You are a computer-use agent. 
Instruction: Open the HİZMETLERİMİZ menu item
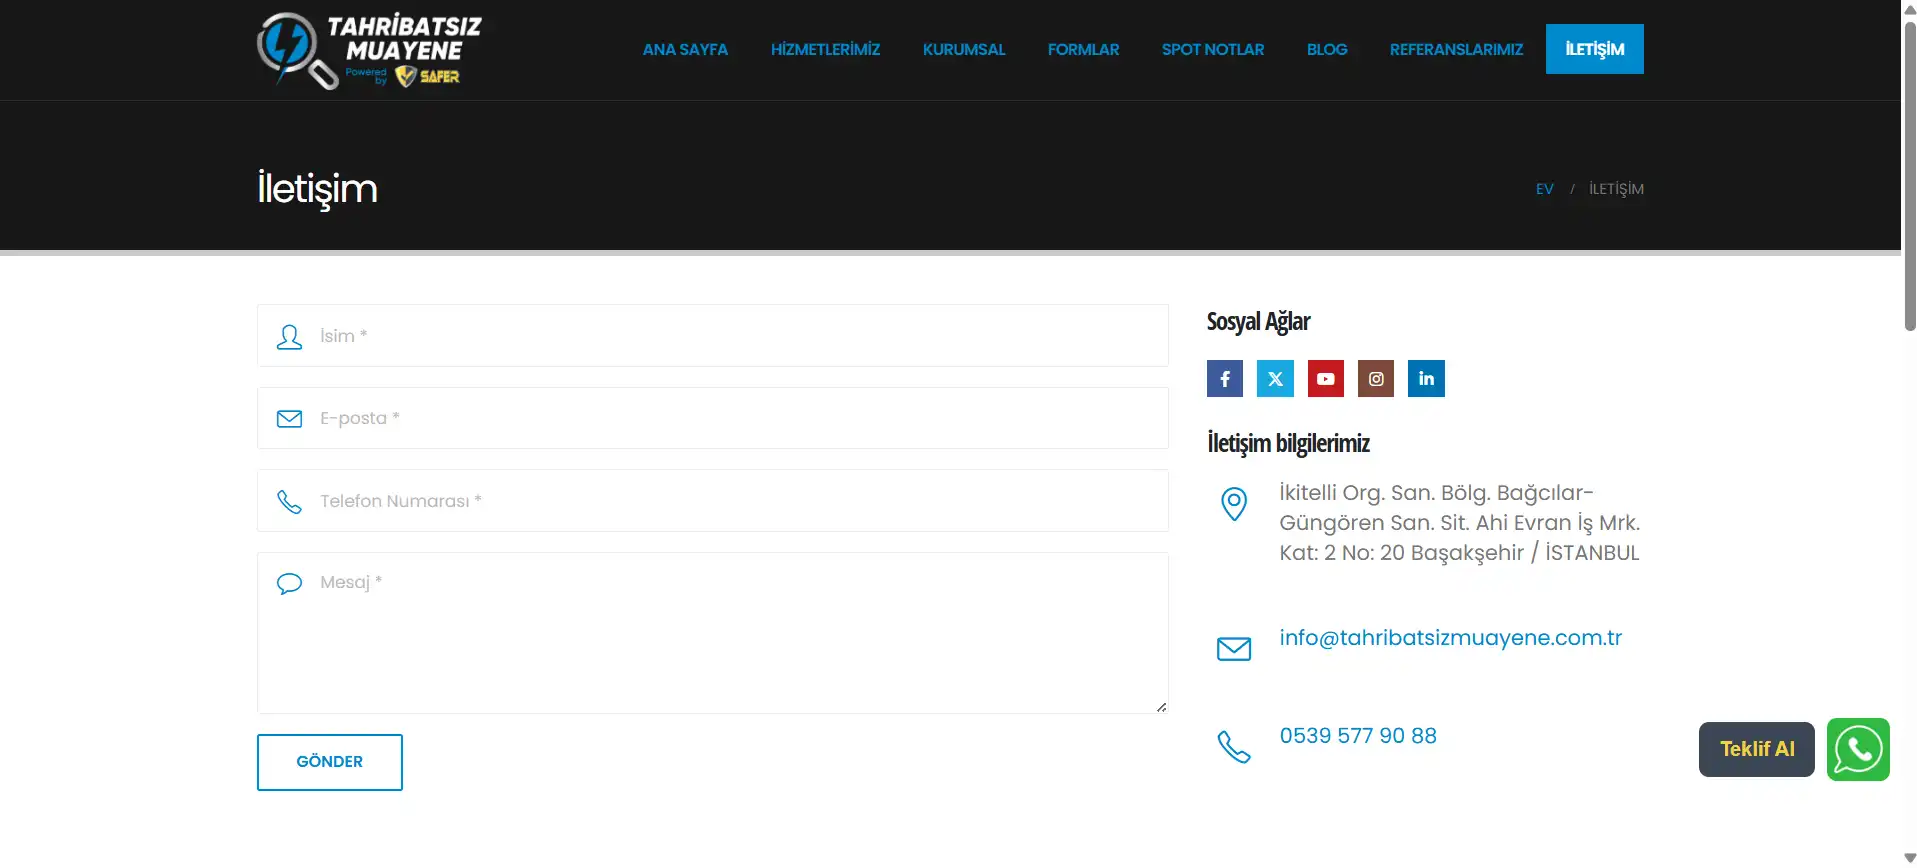tap(825, 49)
